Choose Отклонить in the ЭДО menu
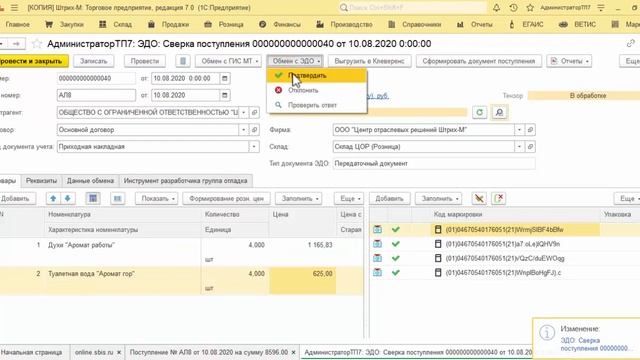Image resolution: width=640 pixels, height=360 pixels. (x=317, y=90)
